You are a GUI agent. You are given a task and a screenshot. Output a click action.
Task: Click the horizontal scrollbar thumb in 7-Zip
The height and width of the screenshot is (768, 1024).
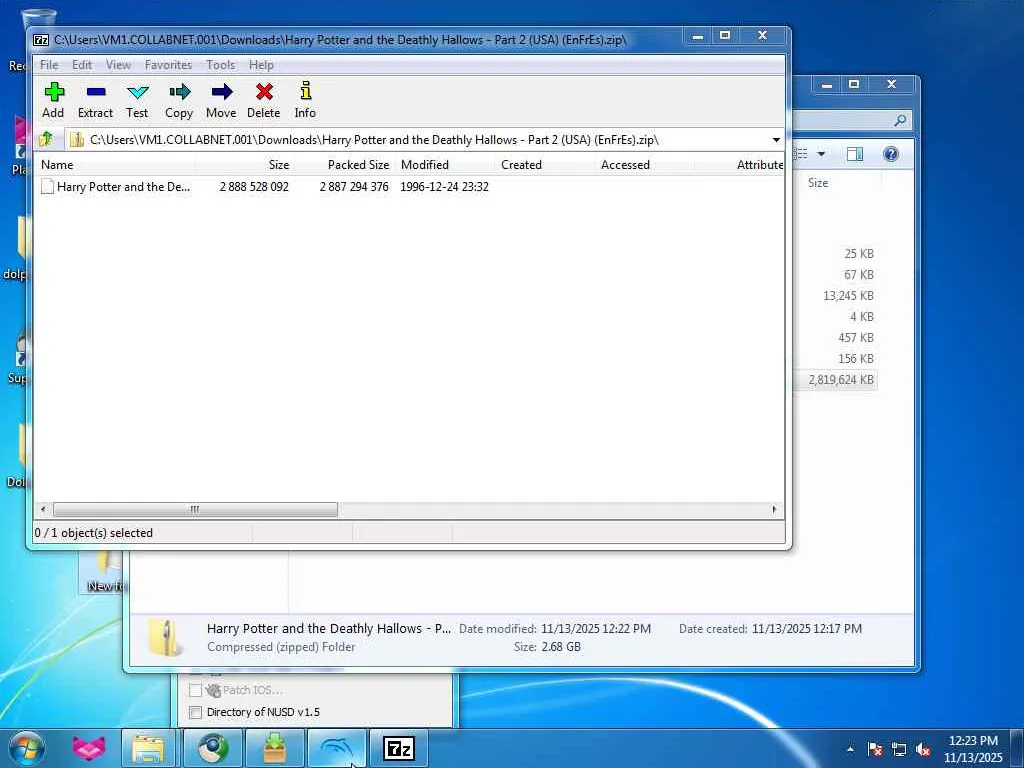click(195, 509)
